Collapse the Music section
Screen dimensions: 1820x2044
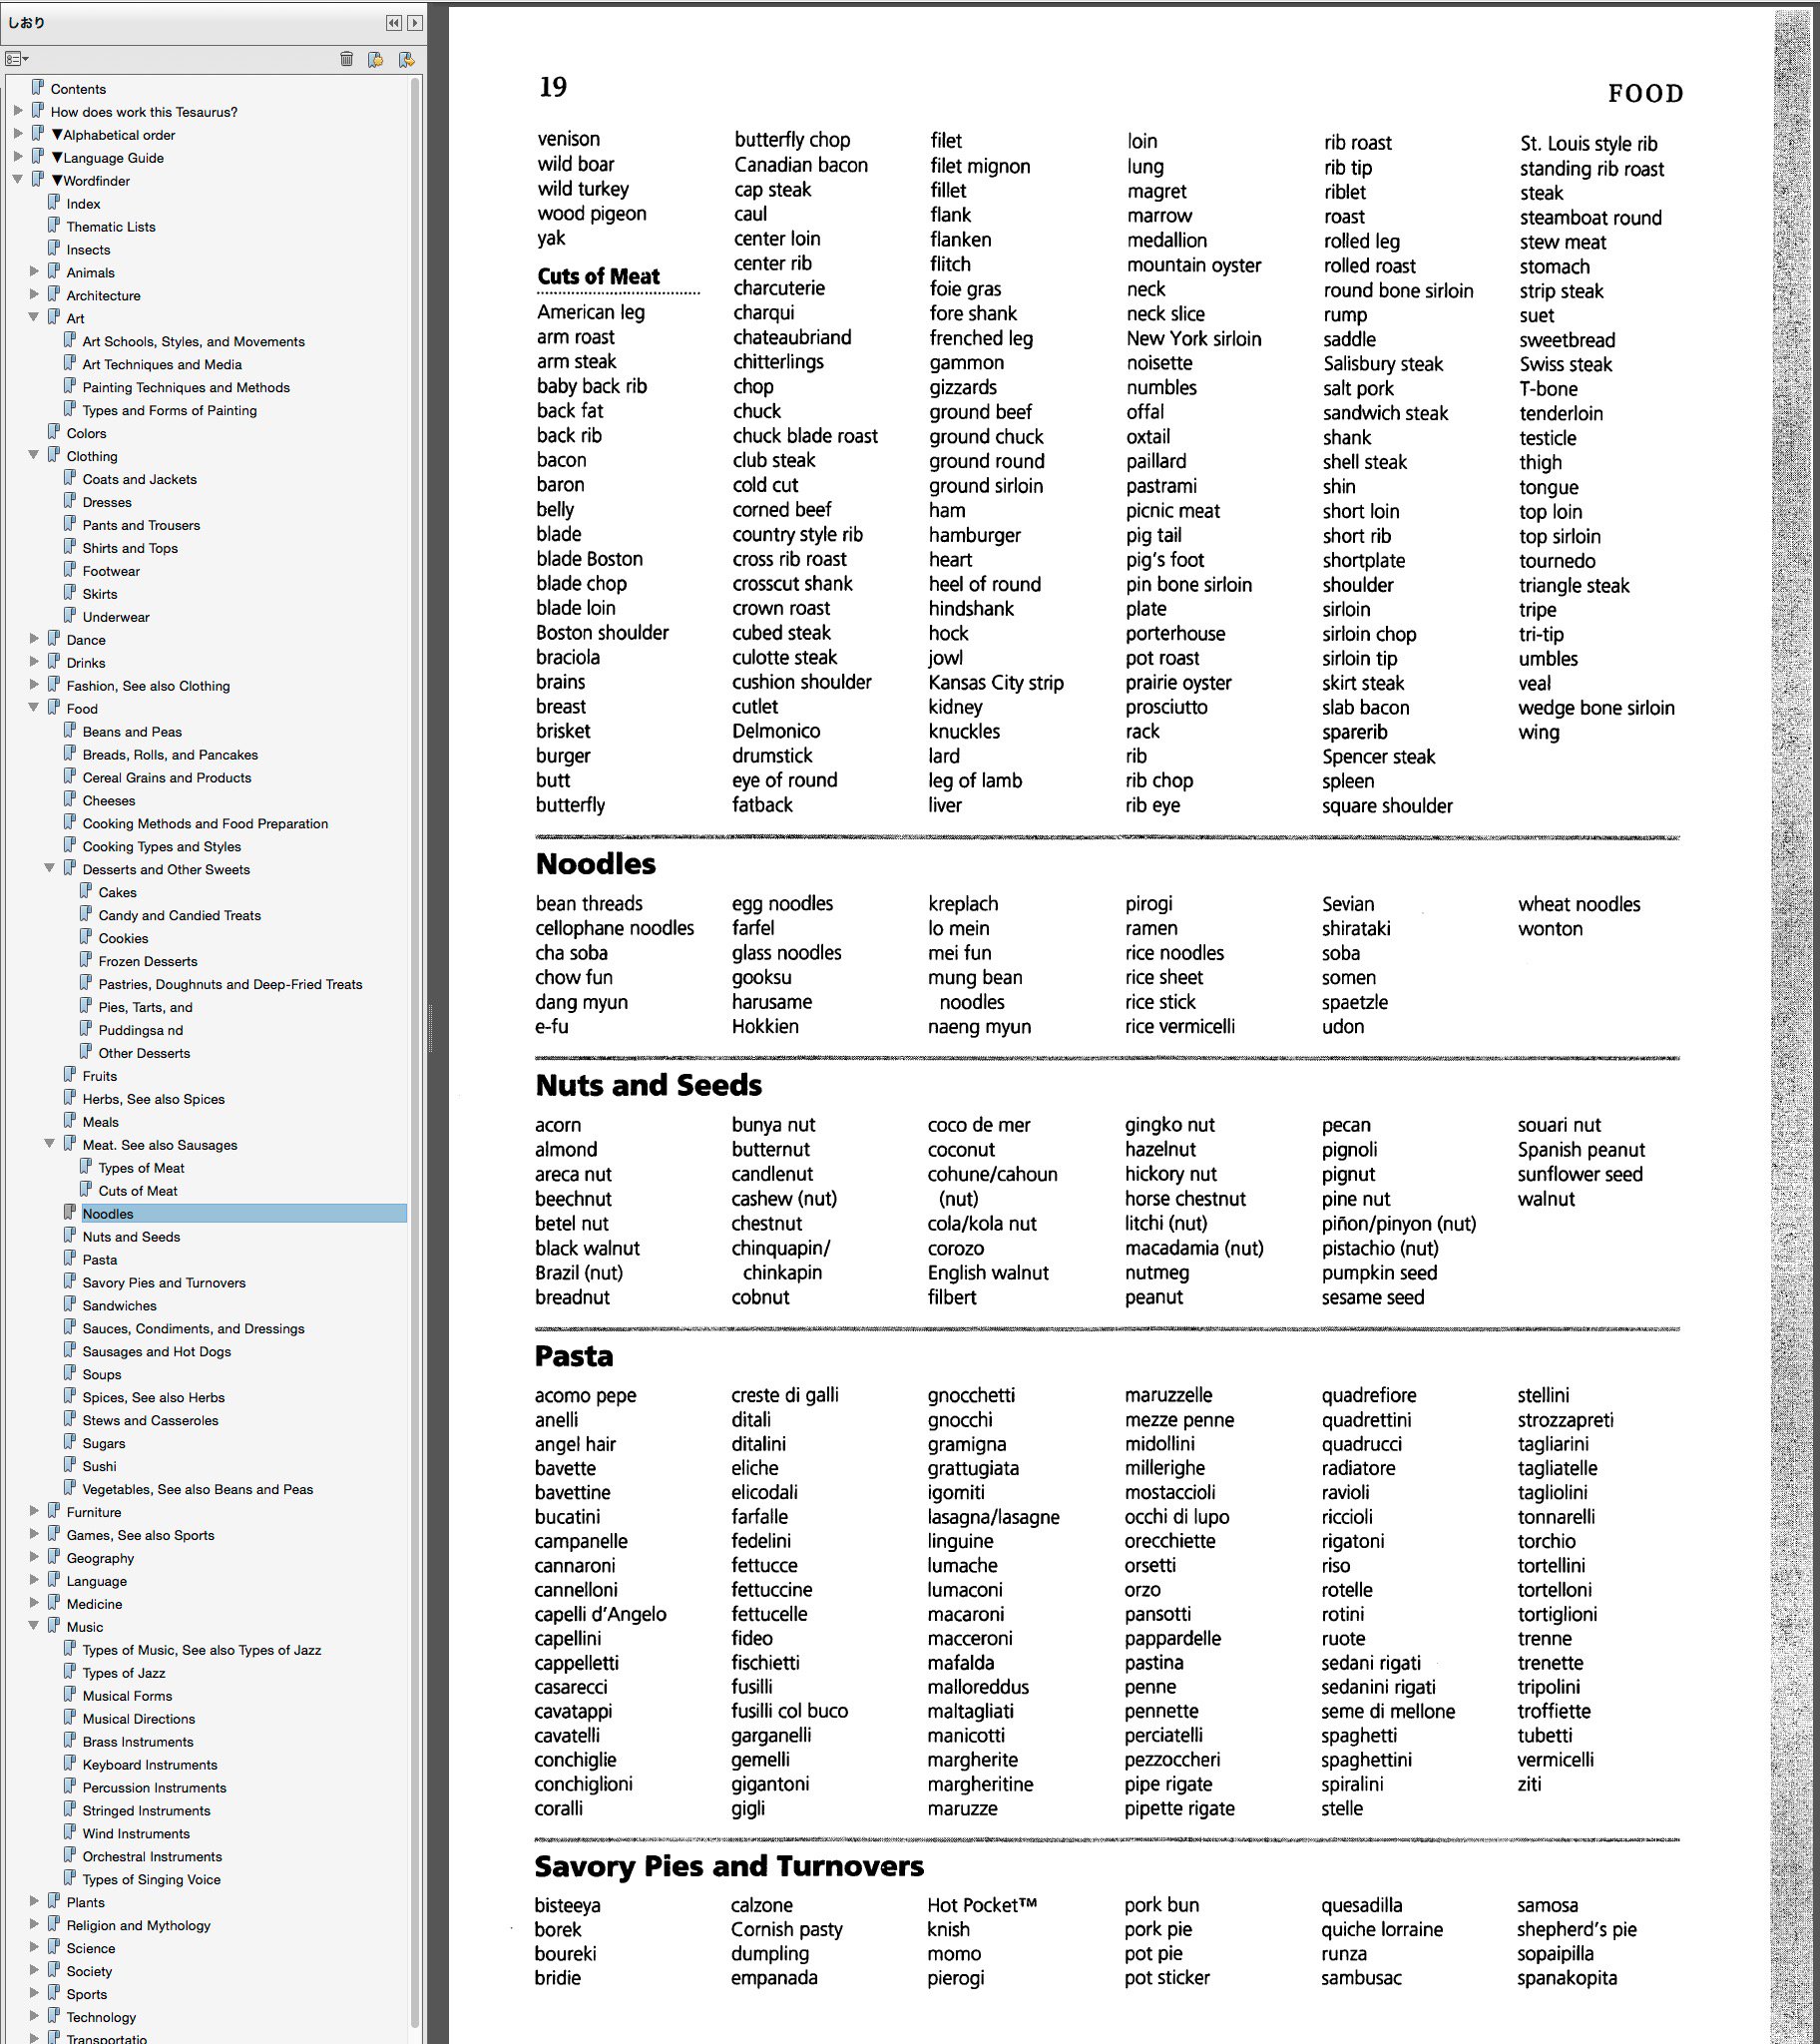tap(36, 1627)
